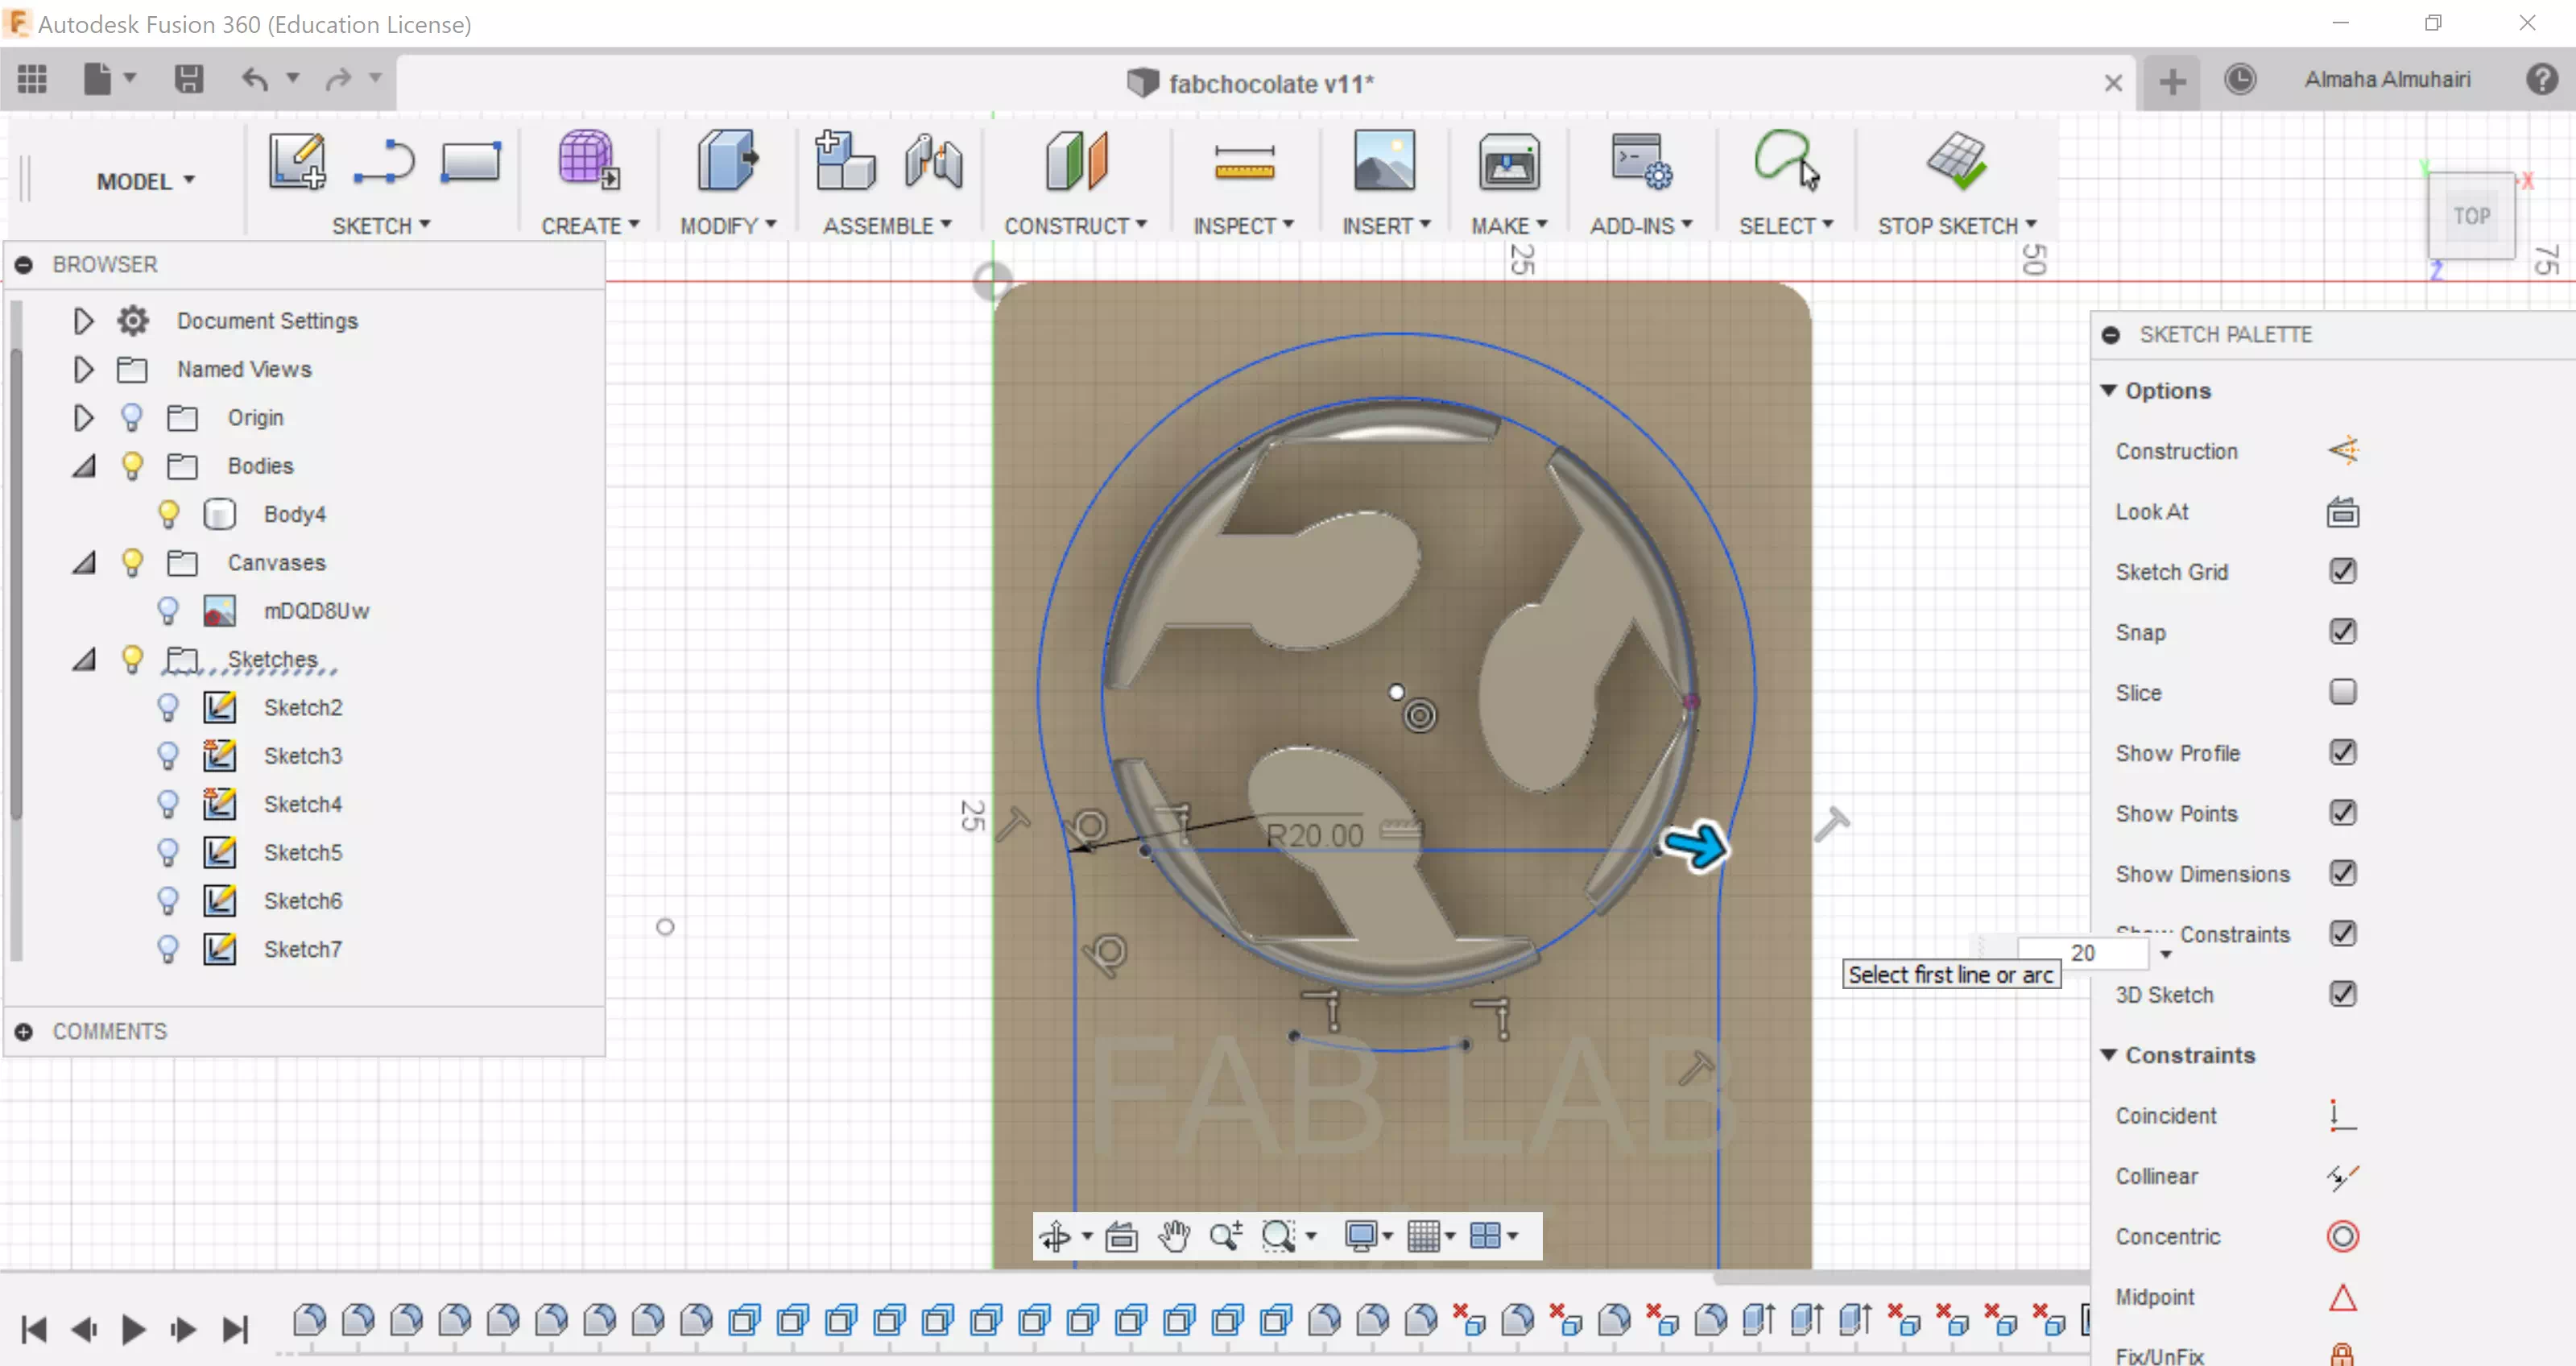Image resolution: width=2576 pixels, height=1366 pixels.
Task: Open the CONSTRUCT menu
Action: [1074, 226]
